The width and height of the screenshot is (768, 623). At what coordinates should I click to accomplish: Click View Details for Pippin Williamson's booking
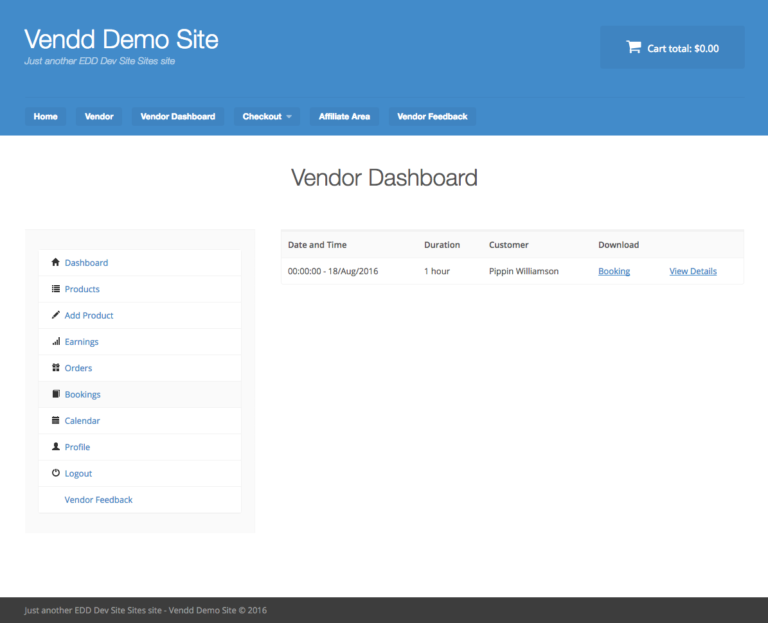coord(693,271)
